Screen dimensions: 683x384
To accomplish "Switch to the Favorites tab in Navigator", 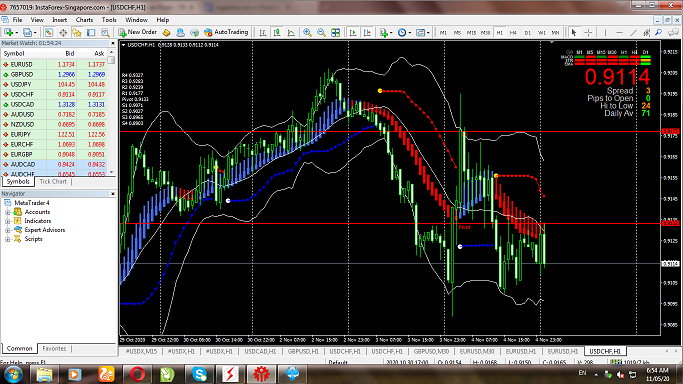I will pyautogui.click(x=54, y=348).
